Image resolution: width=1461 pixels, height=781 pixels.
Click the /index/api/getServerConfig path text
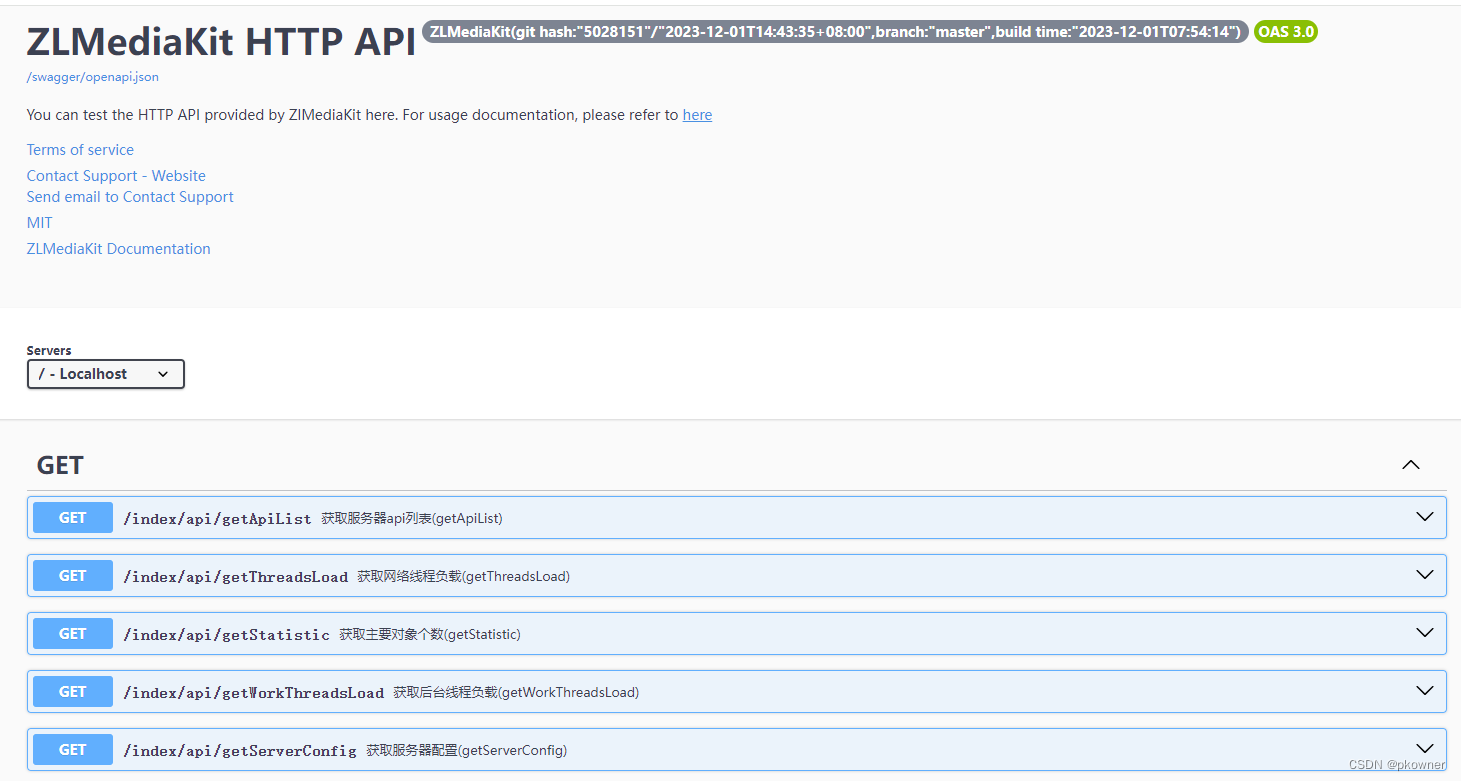pos(240,751)
